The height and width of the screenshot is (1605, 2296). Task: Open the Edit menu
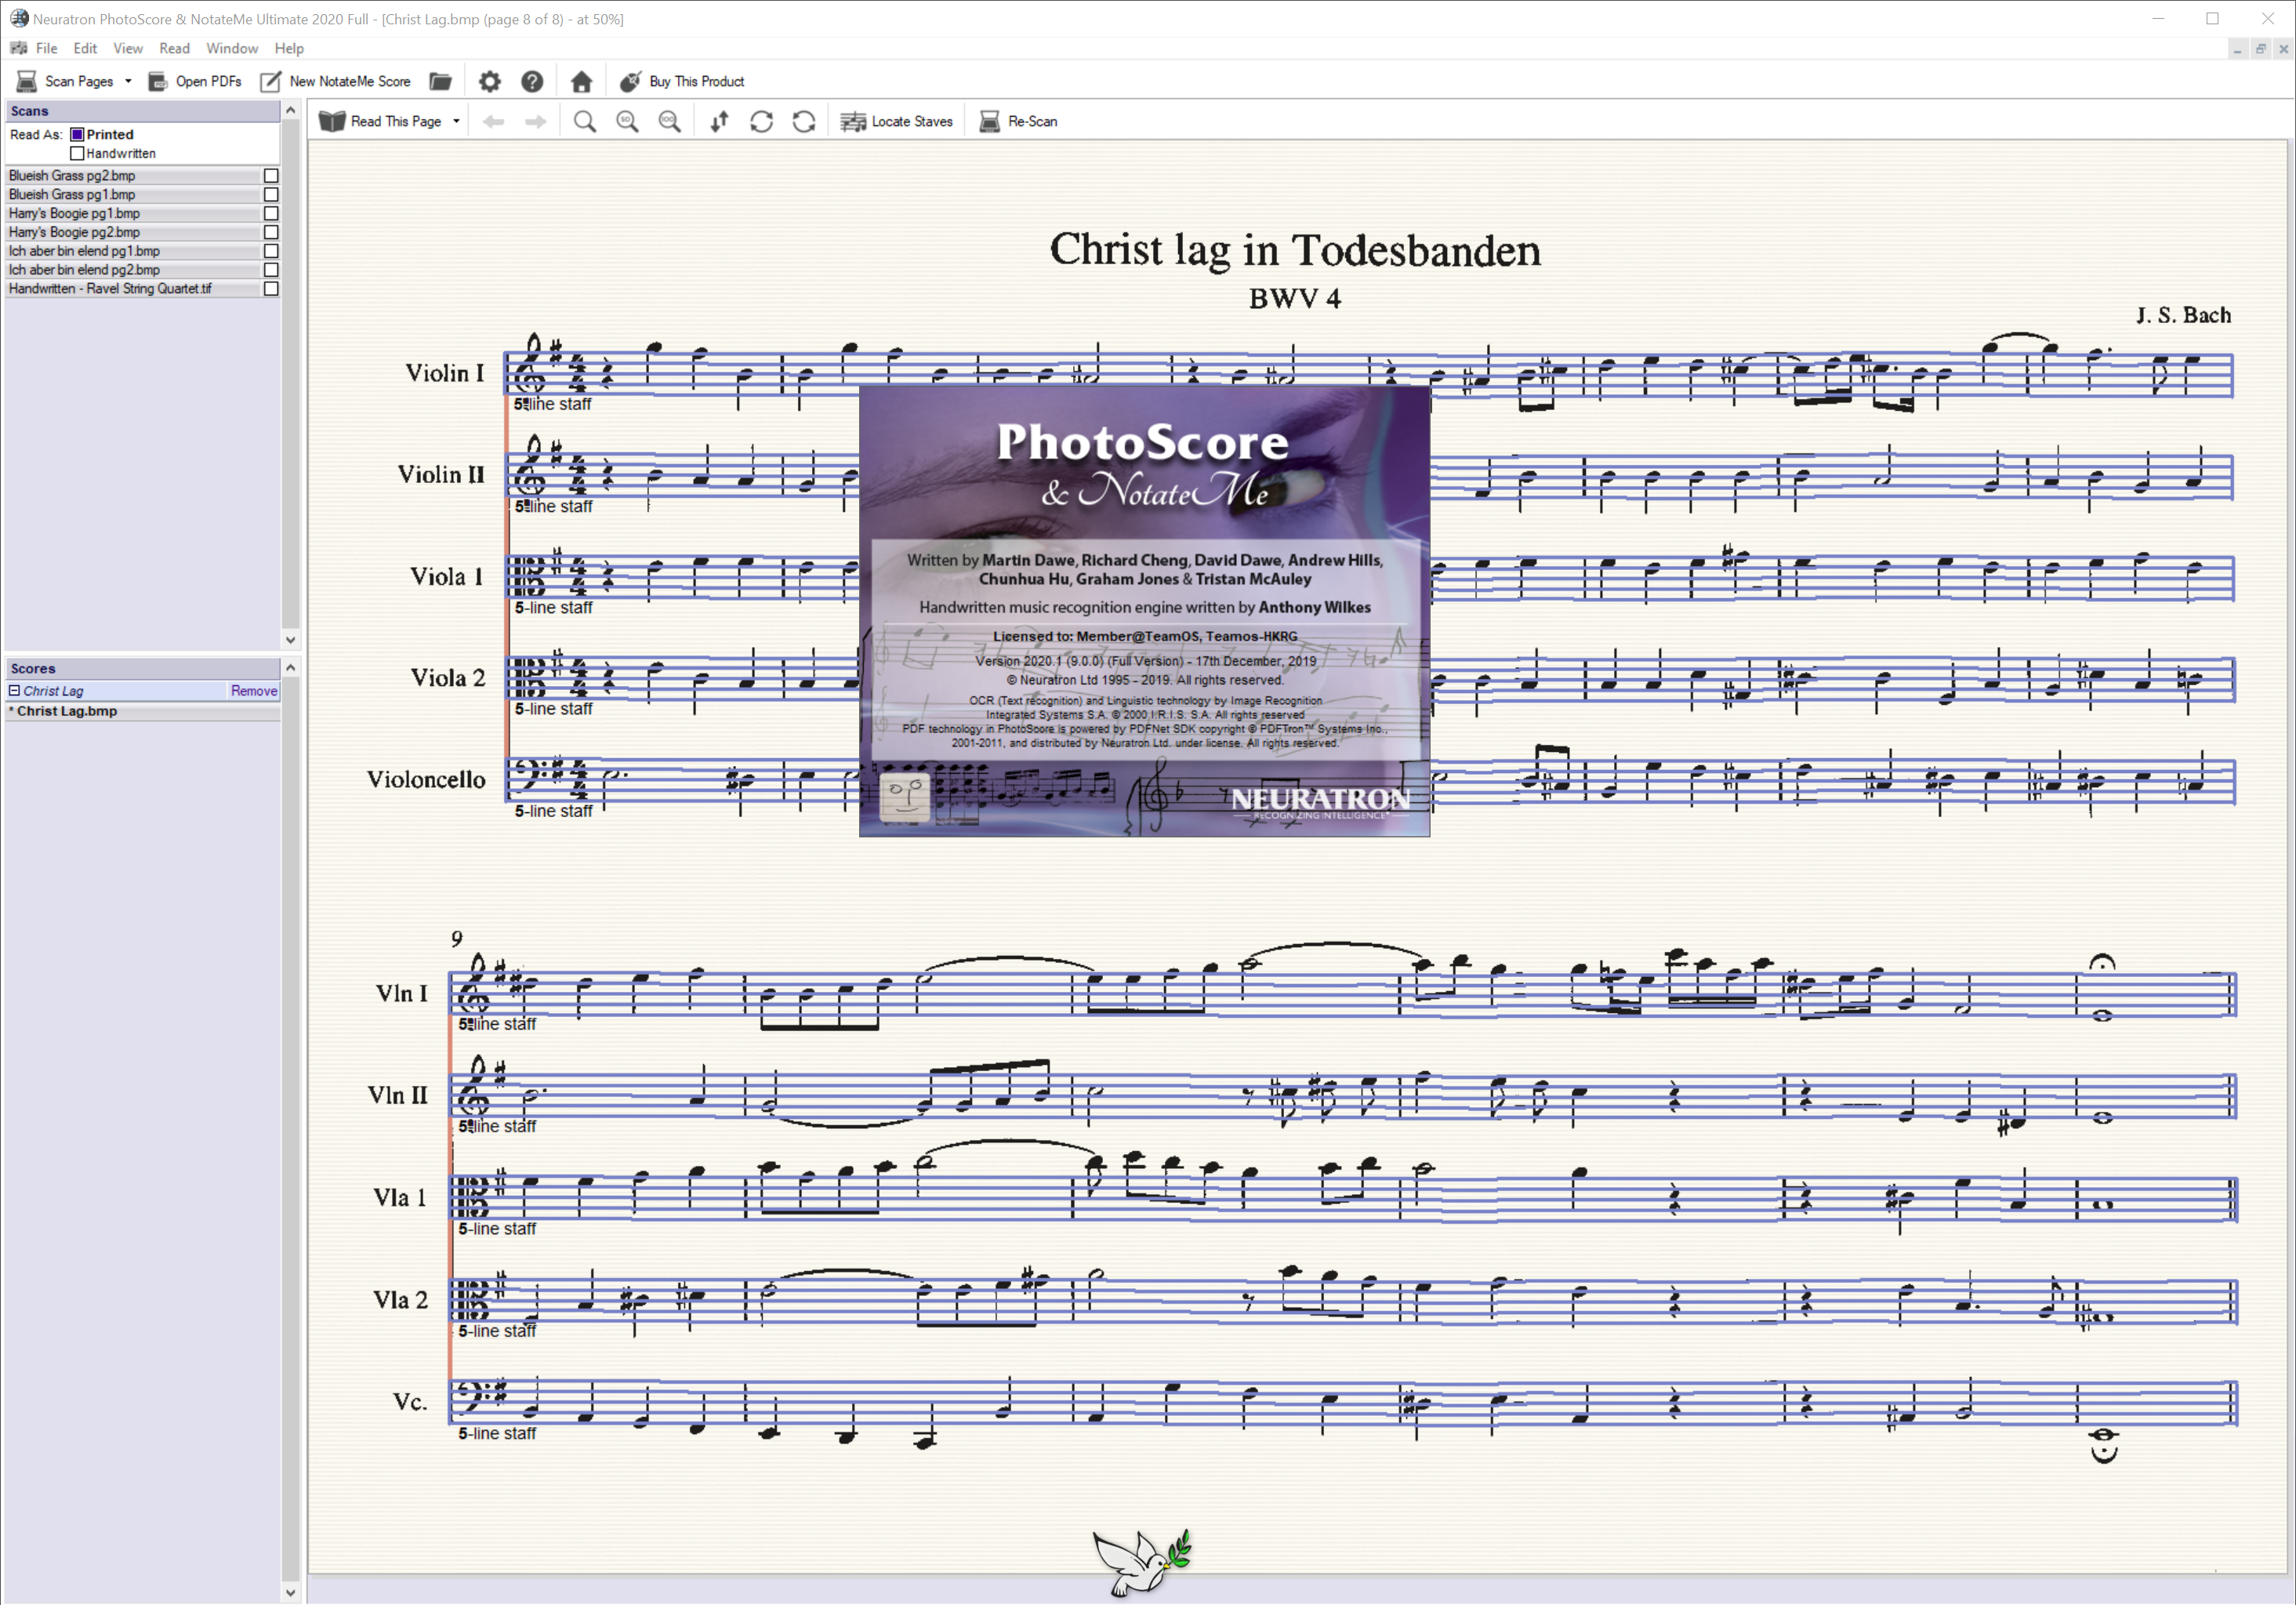(85, 48)
